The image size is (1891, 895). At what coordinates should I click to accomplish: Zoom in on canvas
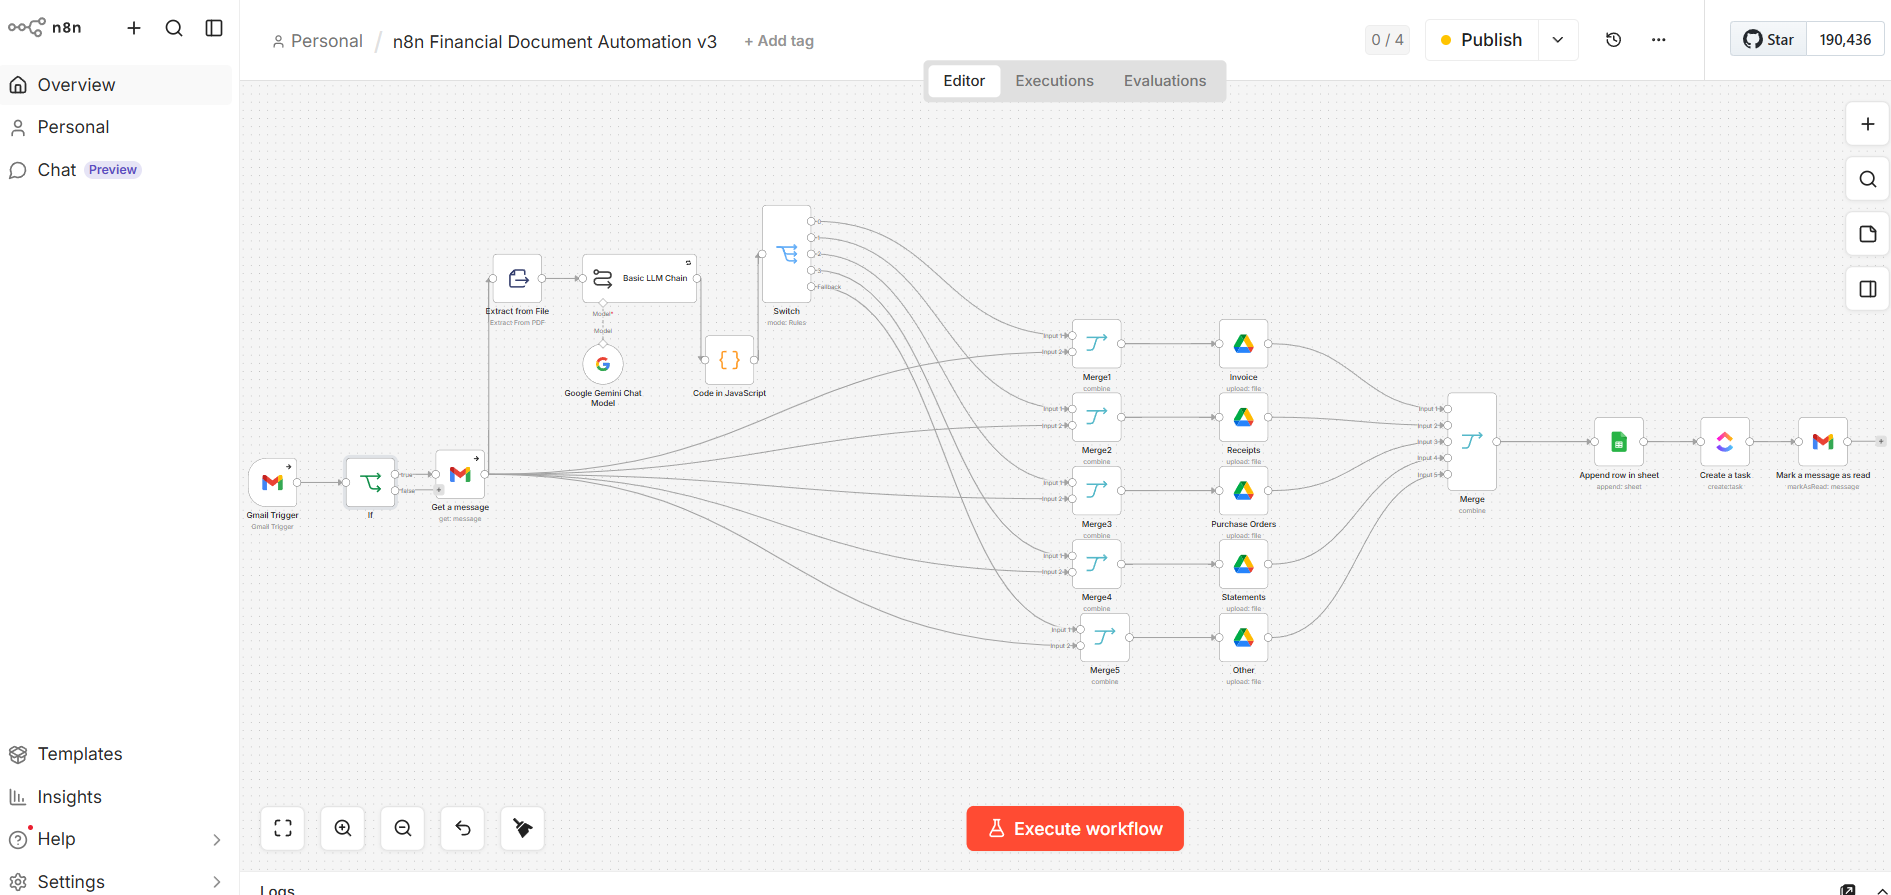pyautogui.click(x=343, y=828)
